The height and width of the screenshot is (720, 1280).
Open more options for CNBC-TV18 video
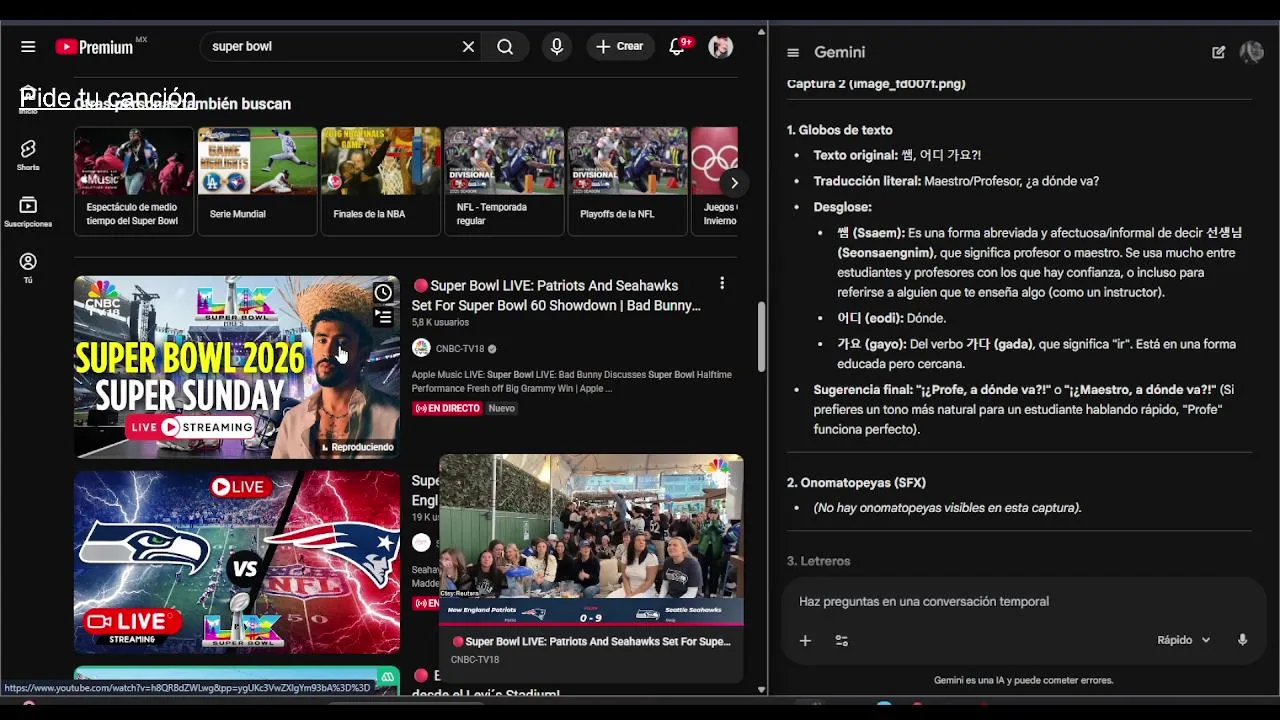click(722, 284)
